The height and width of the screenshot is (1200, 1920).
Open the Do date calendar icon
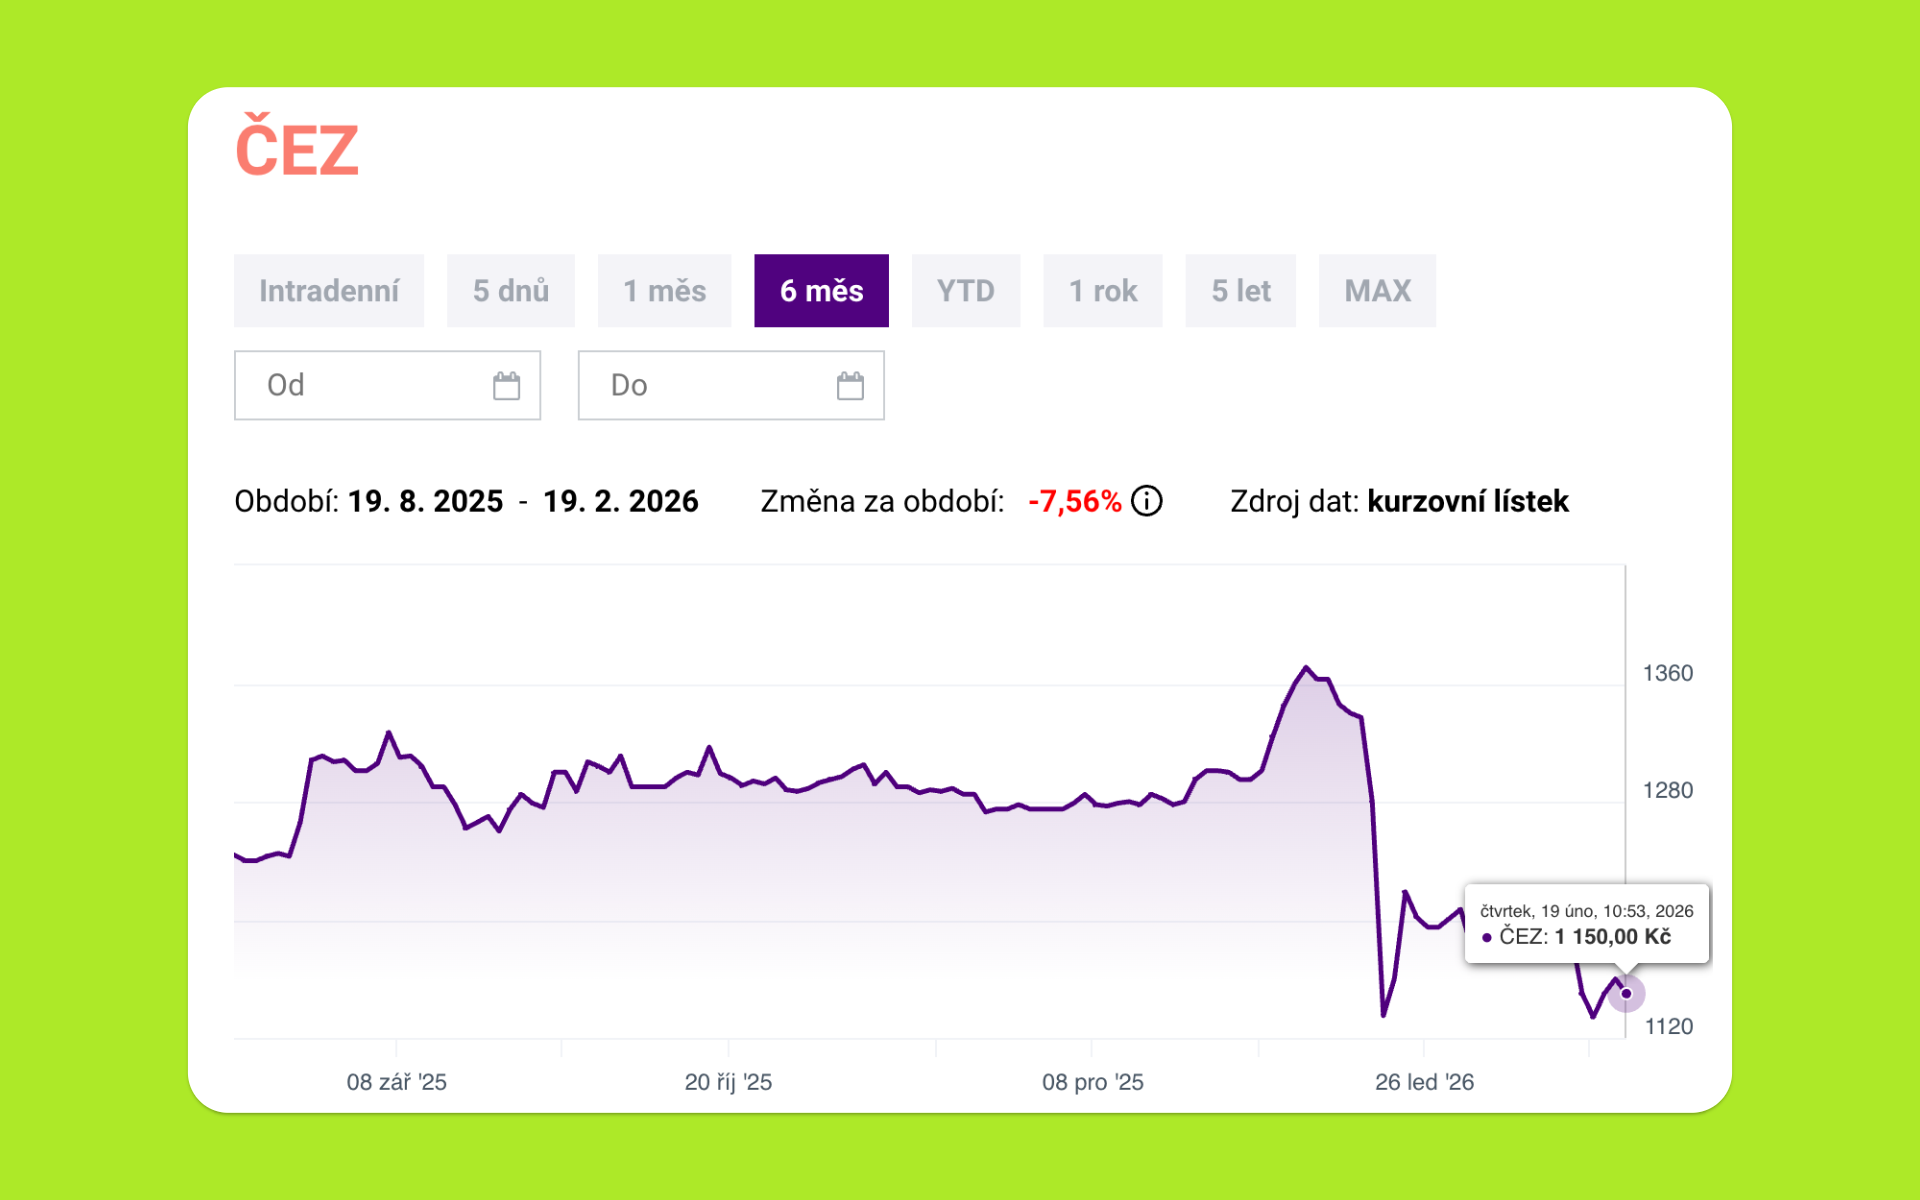pyautogui.click(x=850, y=386)
